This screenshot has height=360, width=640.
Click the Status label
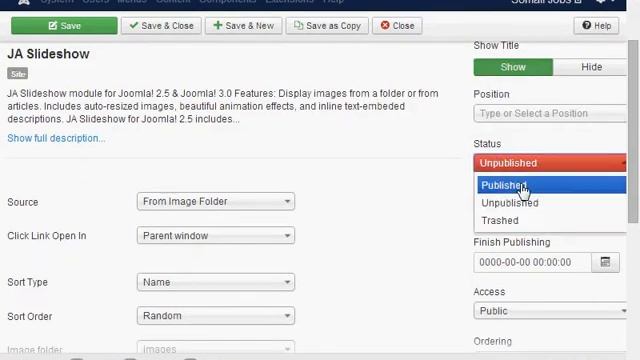pyautogui.click(x=487, y=144)
